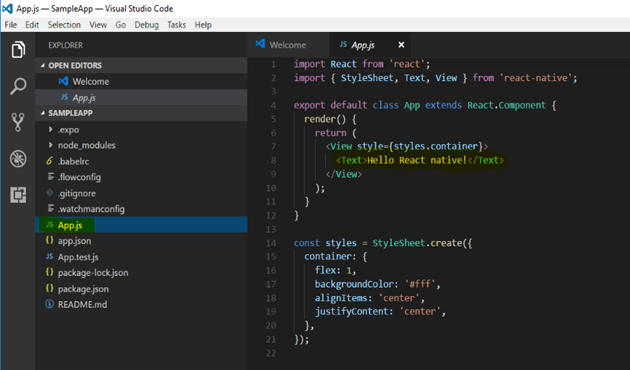630x370 pixels.
Task: Close the App.js editor tab
Action: pyautogui.click(x=401, y=45)
